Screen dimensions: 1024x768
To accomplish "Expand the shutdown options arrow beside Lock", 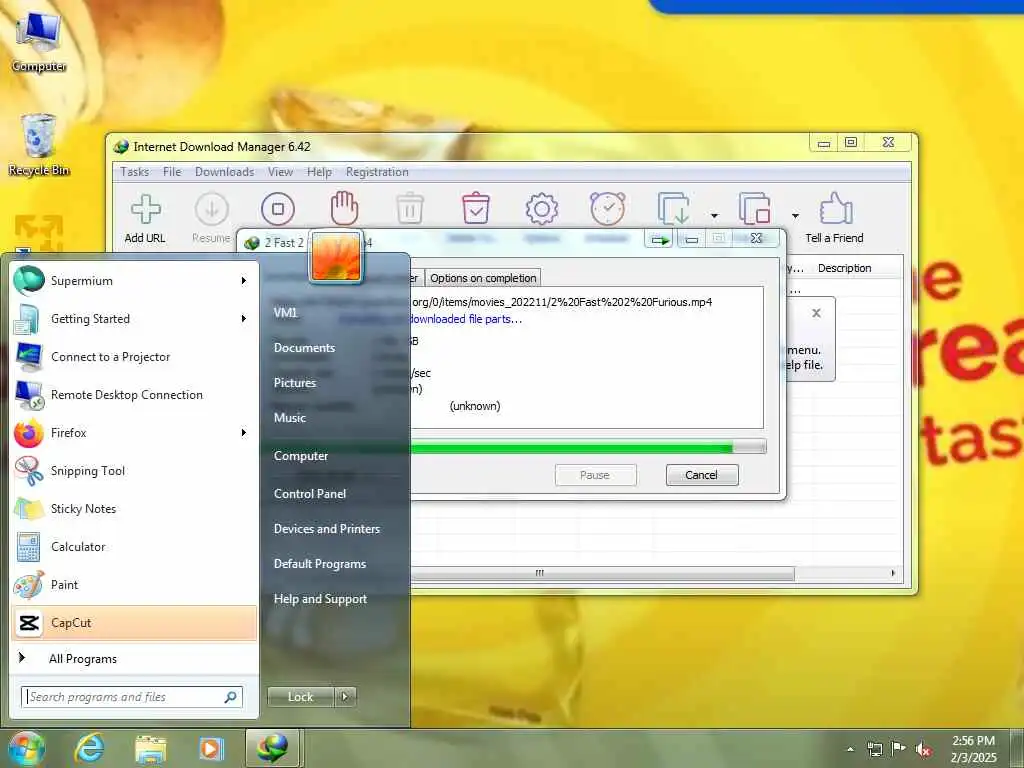I will [x=345, y=697].
